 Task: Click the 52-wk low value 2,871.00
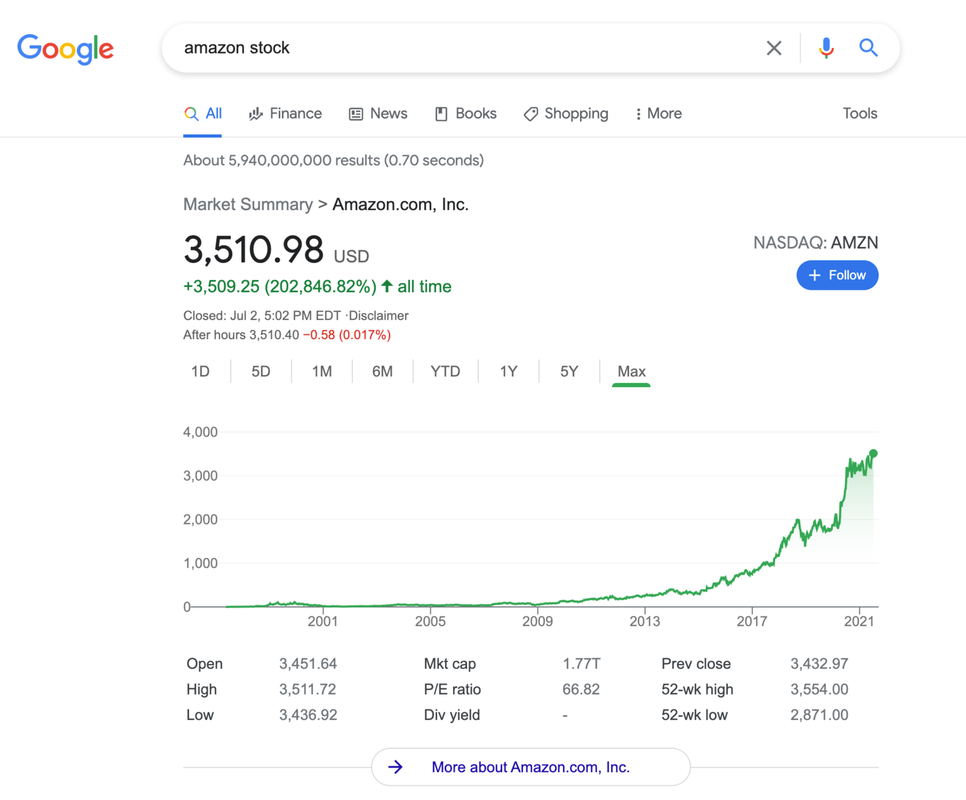[x=819, y=715]
